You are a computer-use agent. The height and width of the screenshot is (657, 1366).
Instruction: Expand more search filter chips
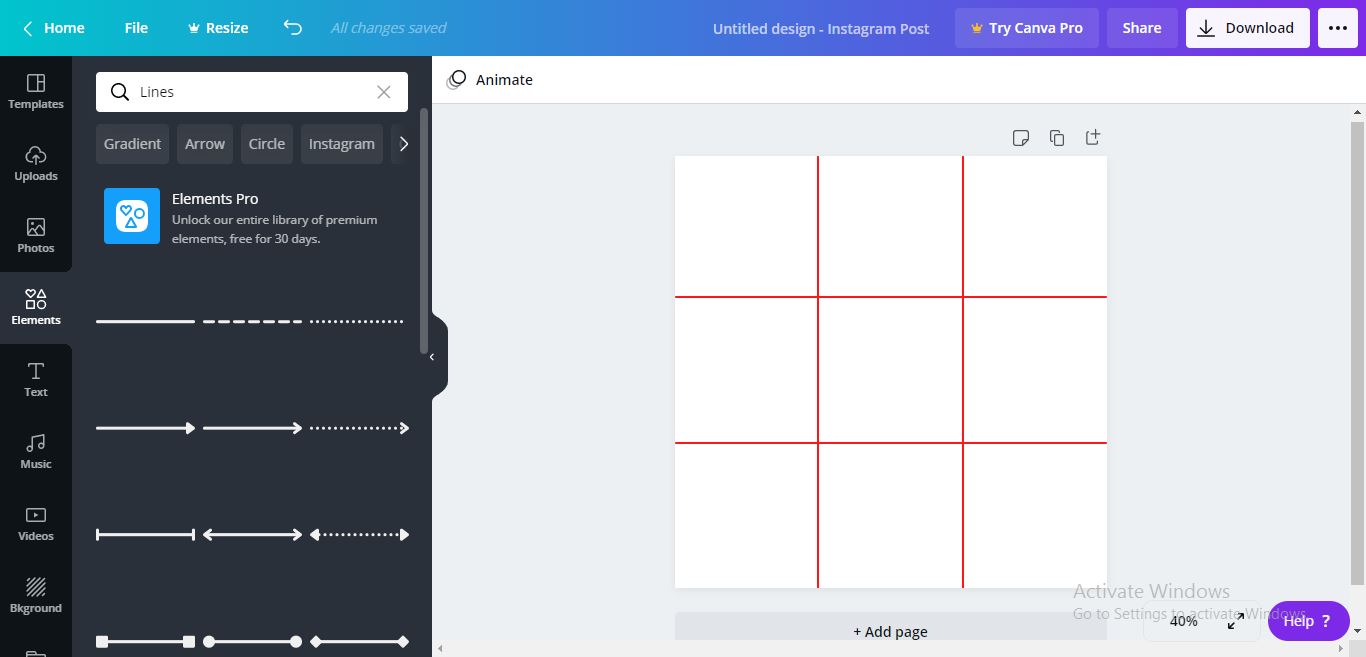point(405,143)
